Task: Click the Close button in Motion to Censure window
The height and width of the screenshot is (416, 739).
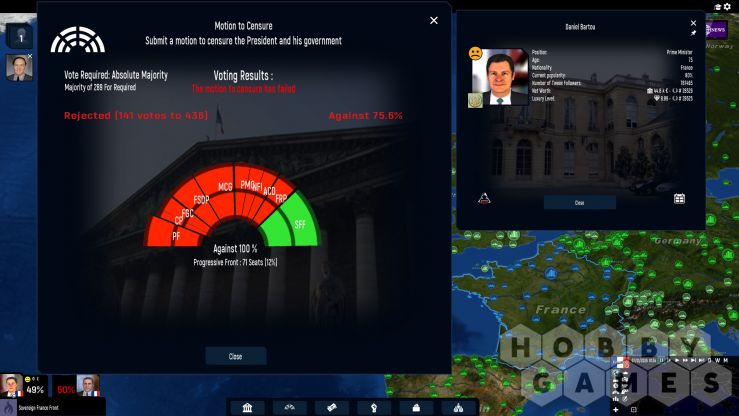Action: coord(236,356)
